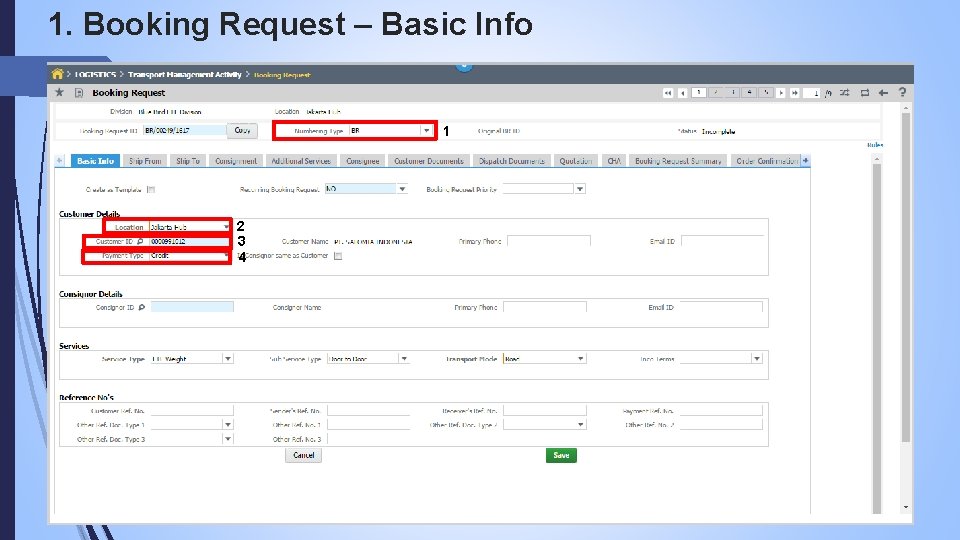Select the Basic Info tab
Screen dimensions: 960x540
coord(95,161)
